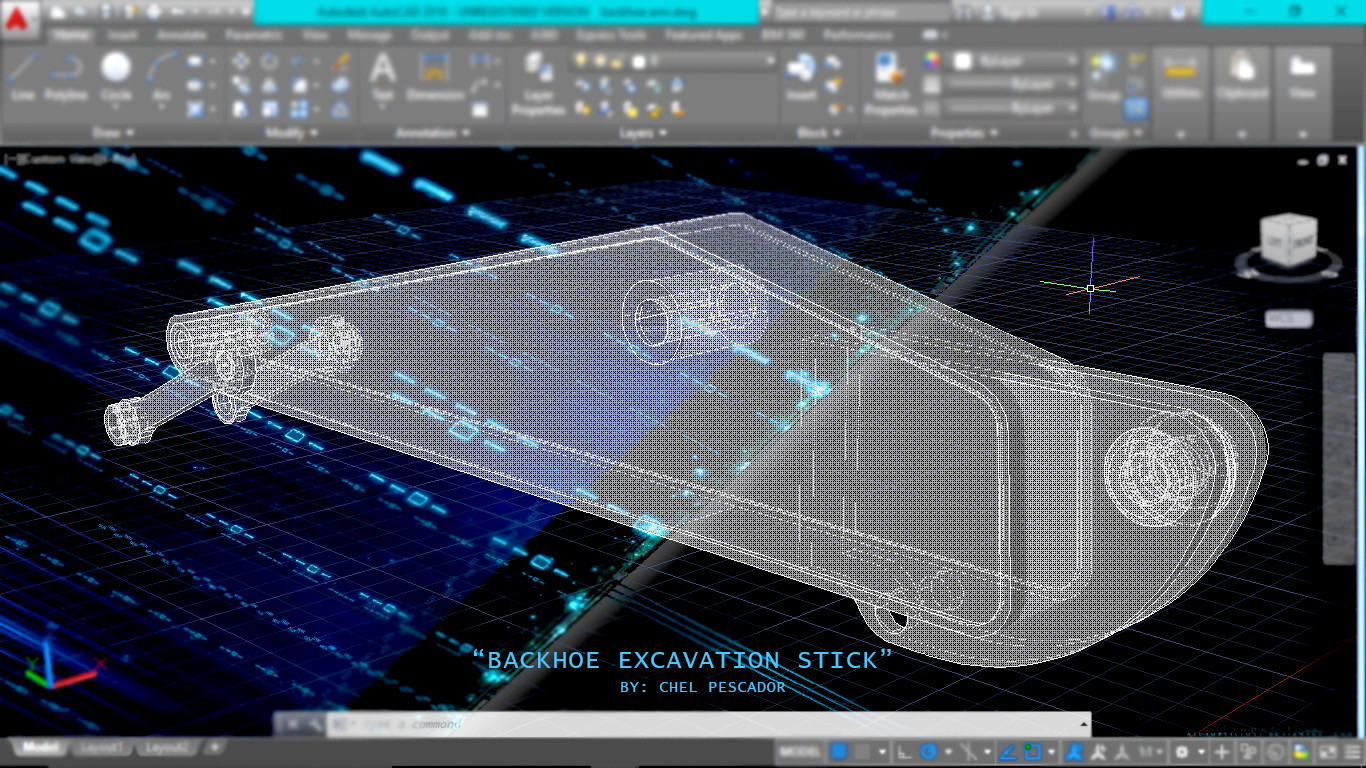The width and height of the screenshot is (1366, 768).
Task: Start the Arc tool
Action: click(162, 68)
